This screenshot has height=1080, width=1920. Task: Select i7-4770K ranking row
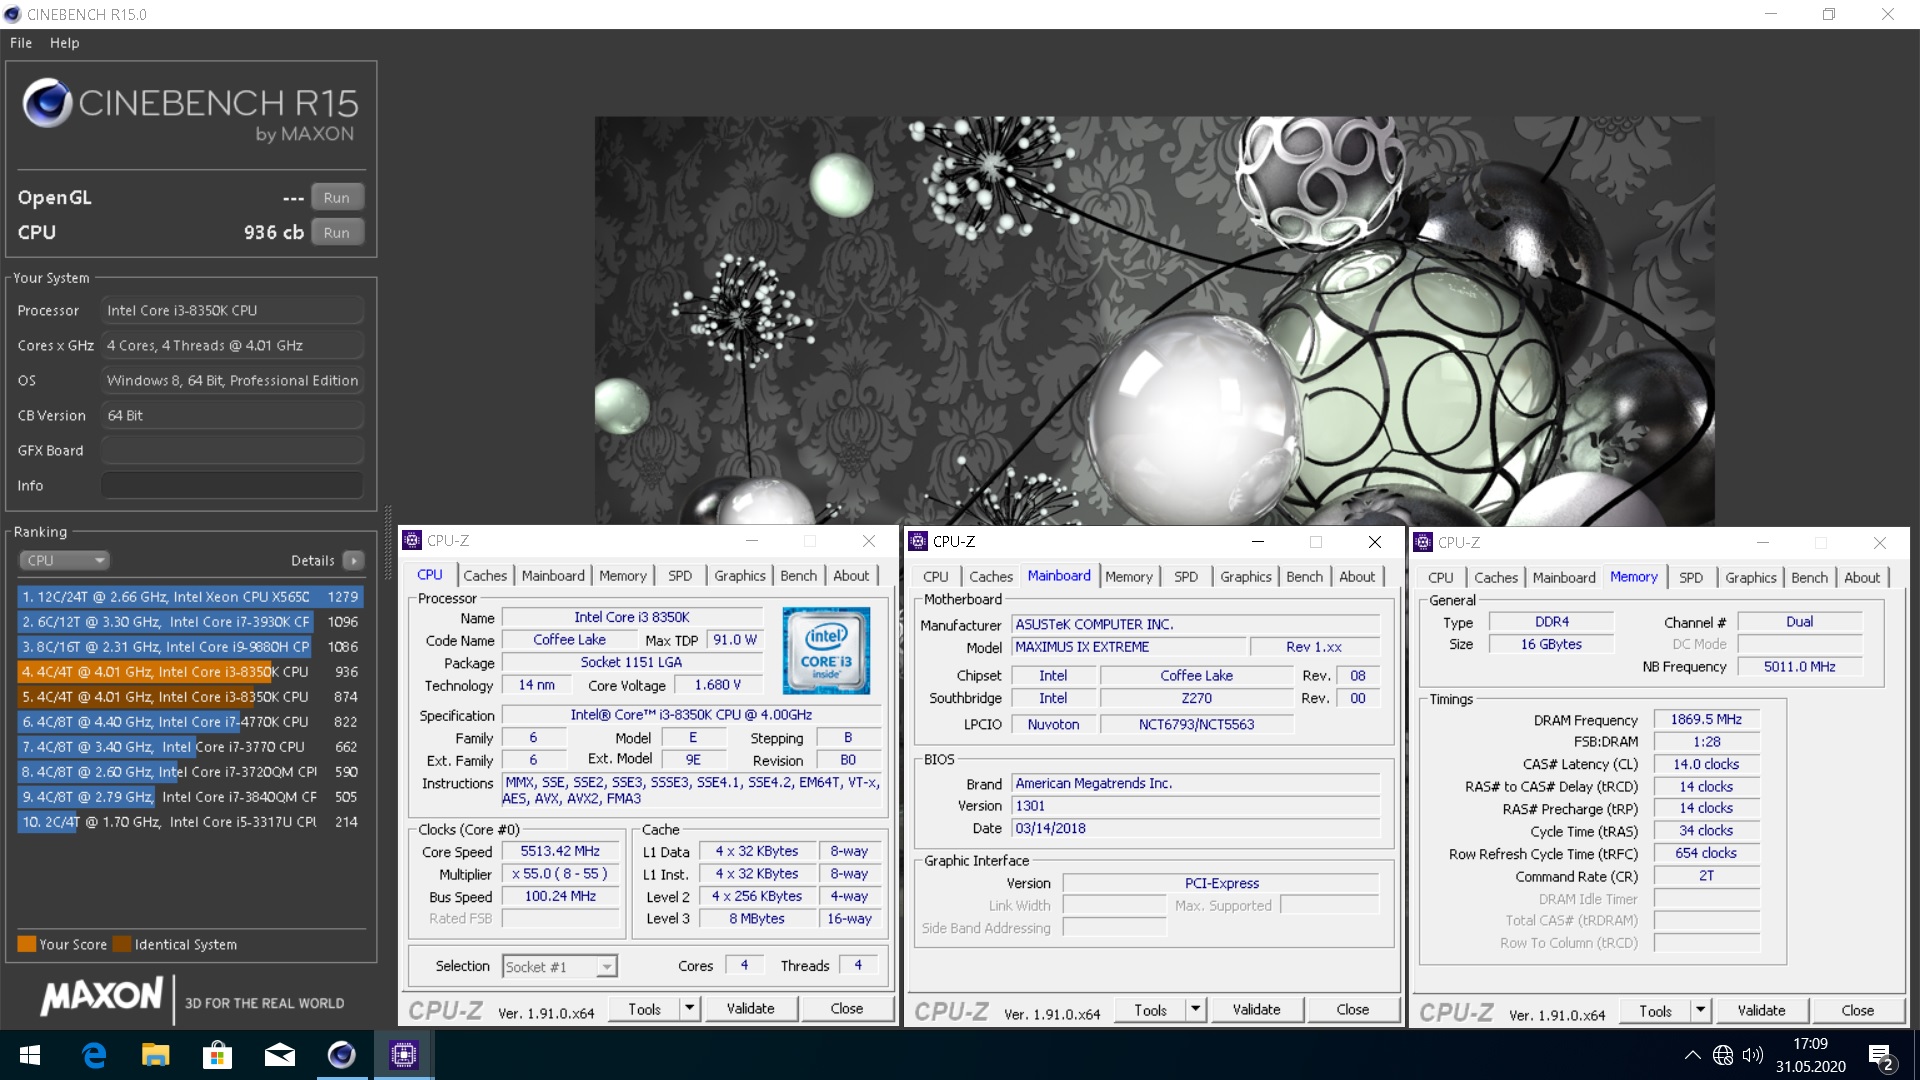tap(190, 722)
